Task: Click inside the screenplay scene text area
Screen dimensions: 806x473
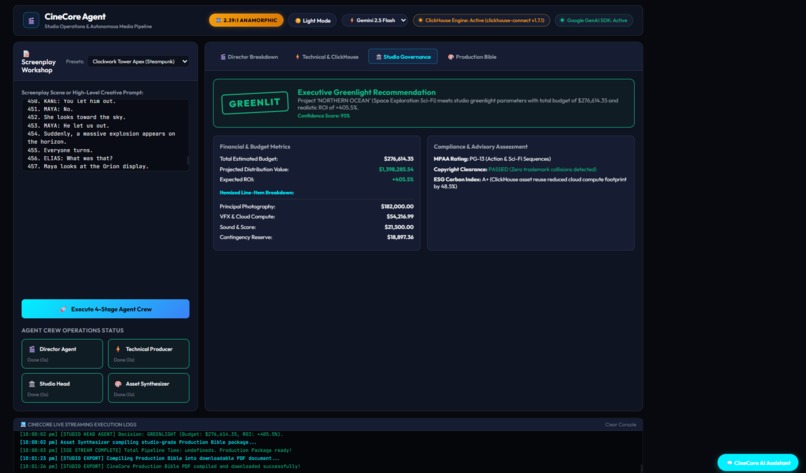Action: 105,135
